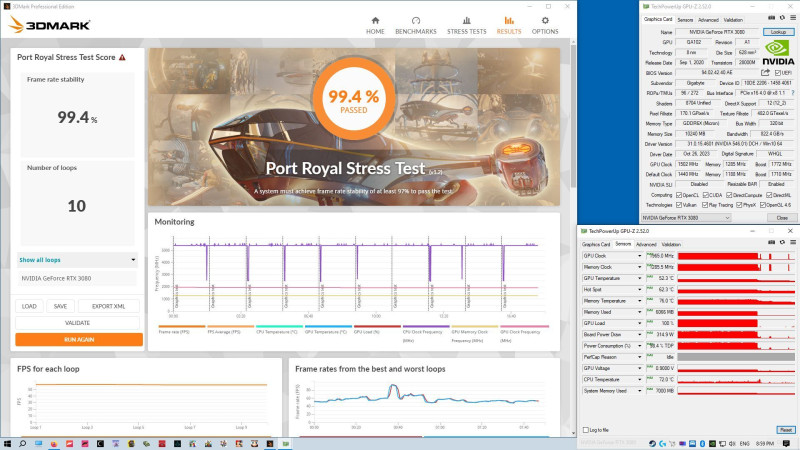Open hamburger menu in GPU-Z Sensors window
The width and height of the screenshot is (800, 450).
[x=792, y=243]
